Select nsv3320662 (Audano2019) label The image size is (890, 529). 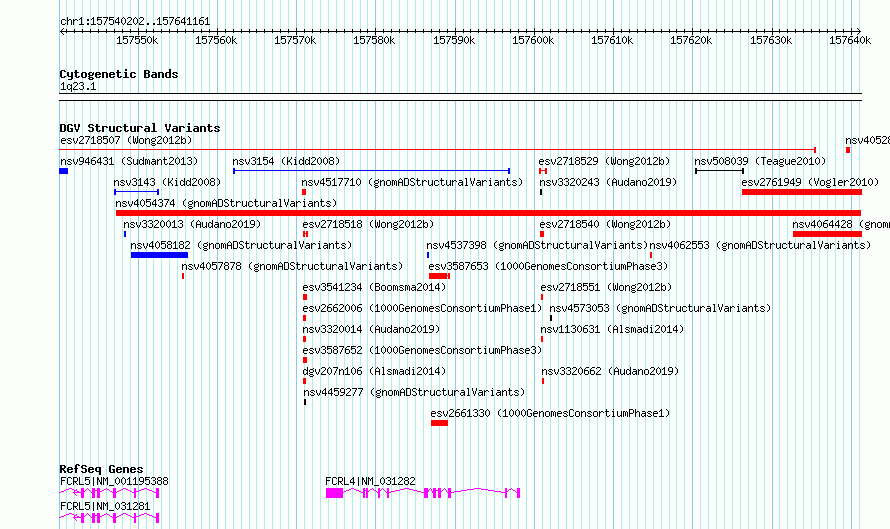tap(610, 371)
